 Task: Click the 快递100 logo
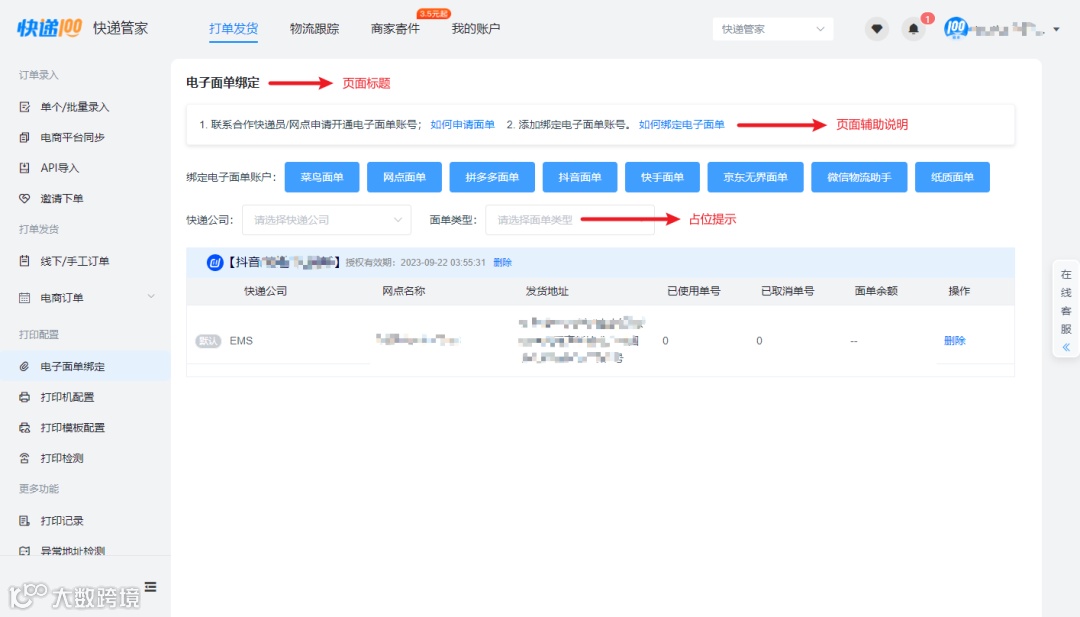(50, 28)
